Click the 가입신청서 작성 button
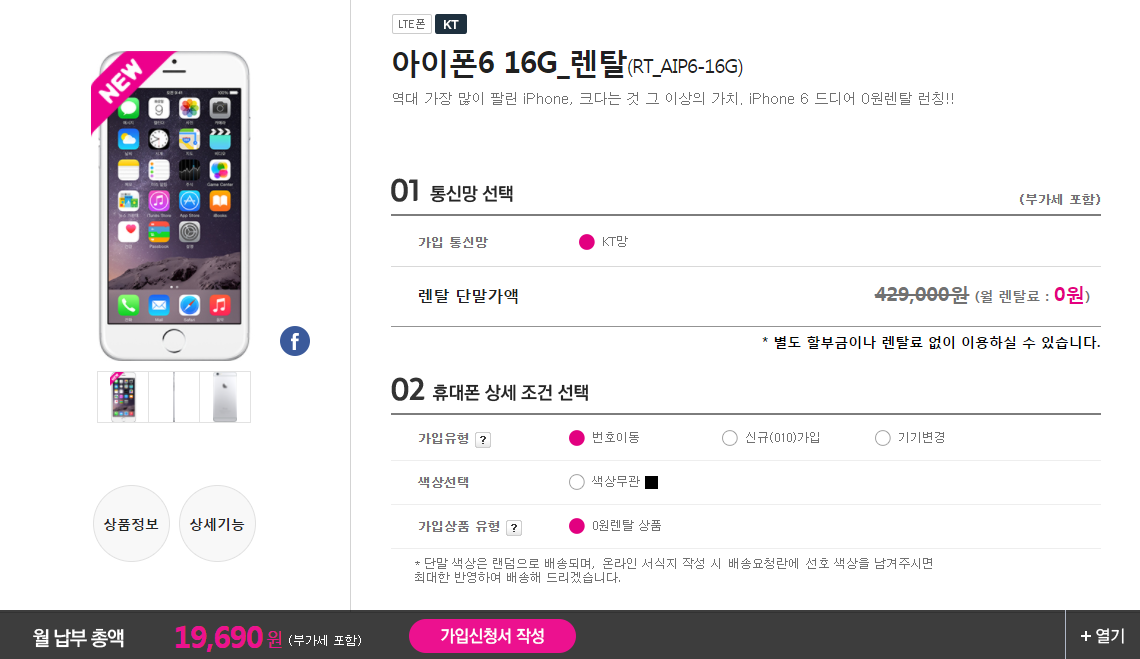Screen dimensions: 1140x659 coord(492,636)
